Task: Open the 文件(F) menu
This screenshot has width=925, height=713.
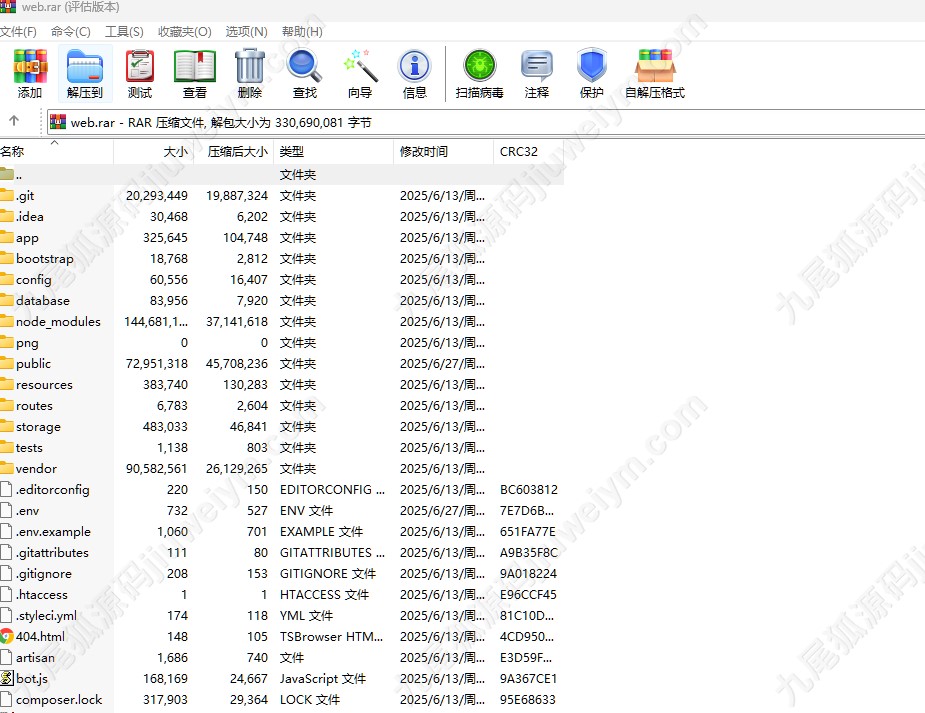Action: coord(18,31)
